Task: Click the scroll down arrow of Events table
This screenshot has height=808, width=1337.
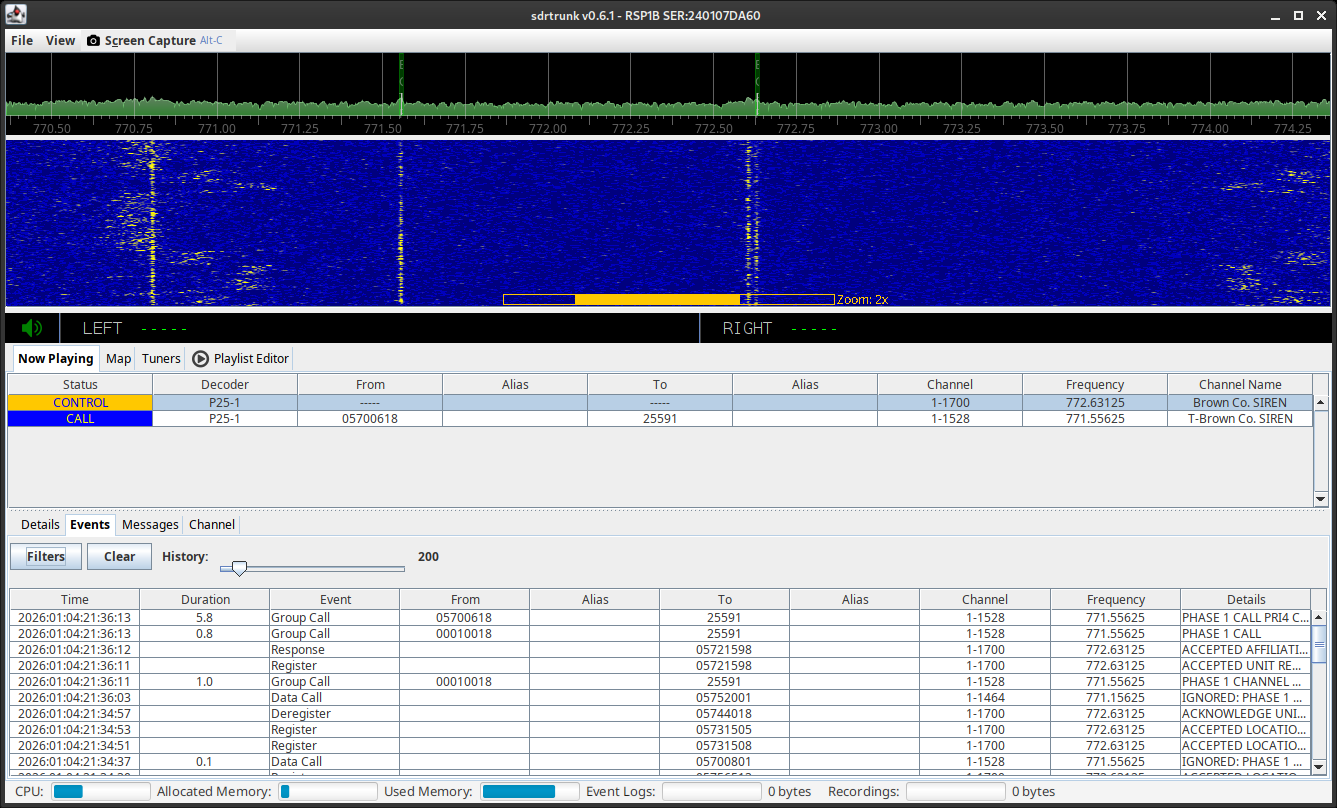Action: 1319,767
